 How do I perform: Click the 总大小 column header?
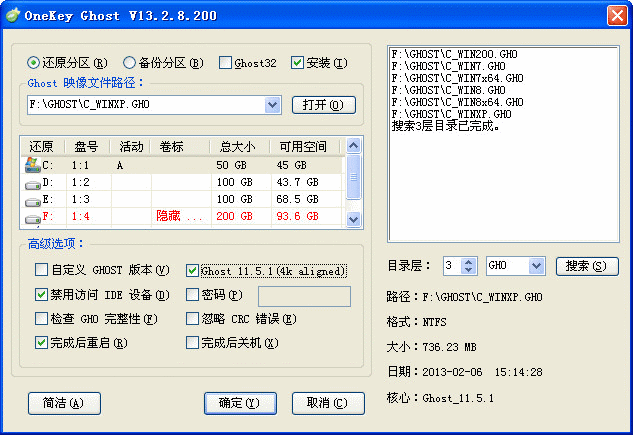(238, 146)
